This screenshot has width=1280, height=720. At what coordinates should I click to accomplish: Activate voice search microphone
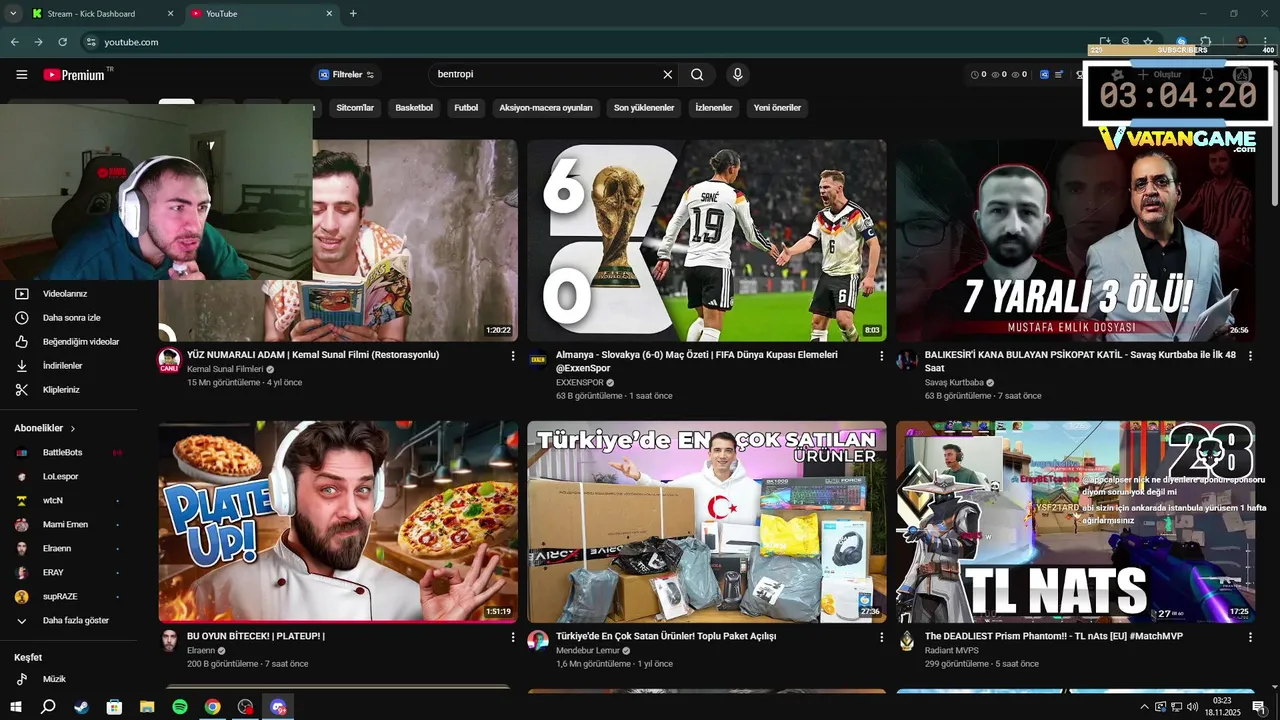pos(737,75)
